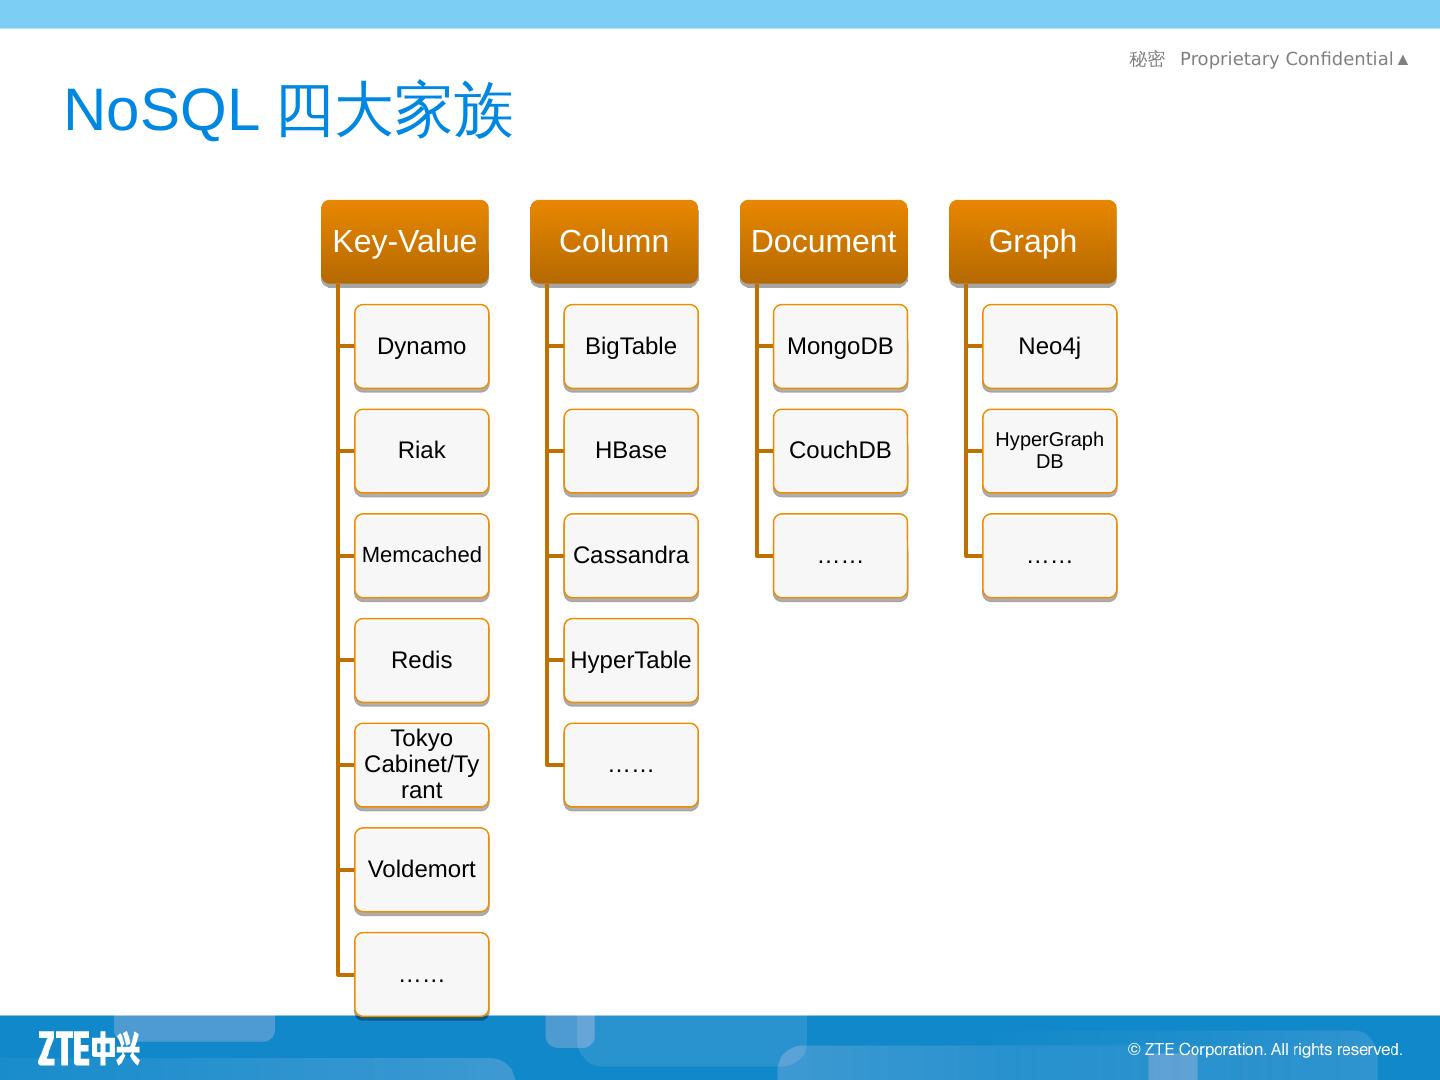Click the ellipsis box under Document

point(840,556)
